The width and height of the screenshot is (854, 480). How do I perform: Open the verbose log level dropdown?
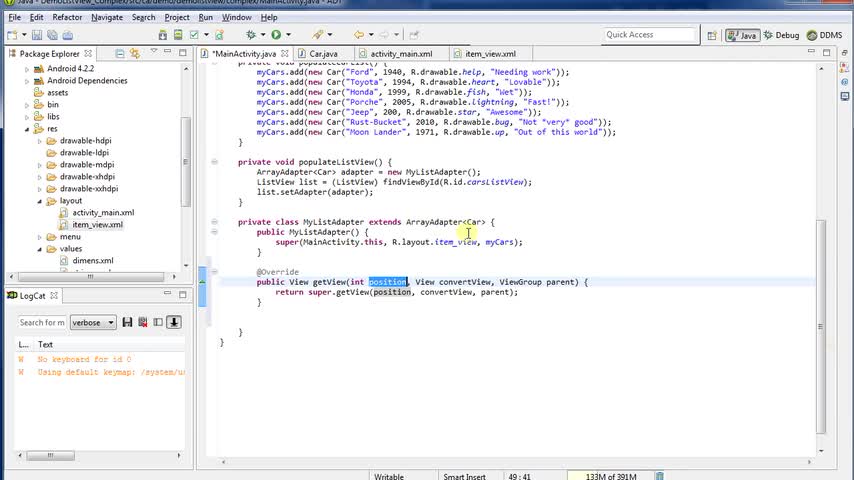(x=93, y=322)
